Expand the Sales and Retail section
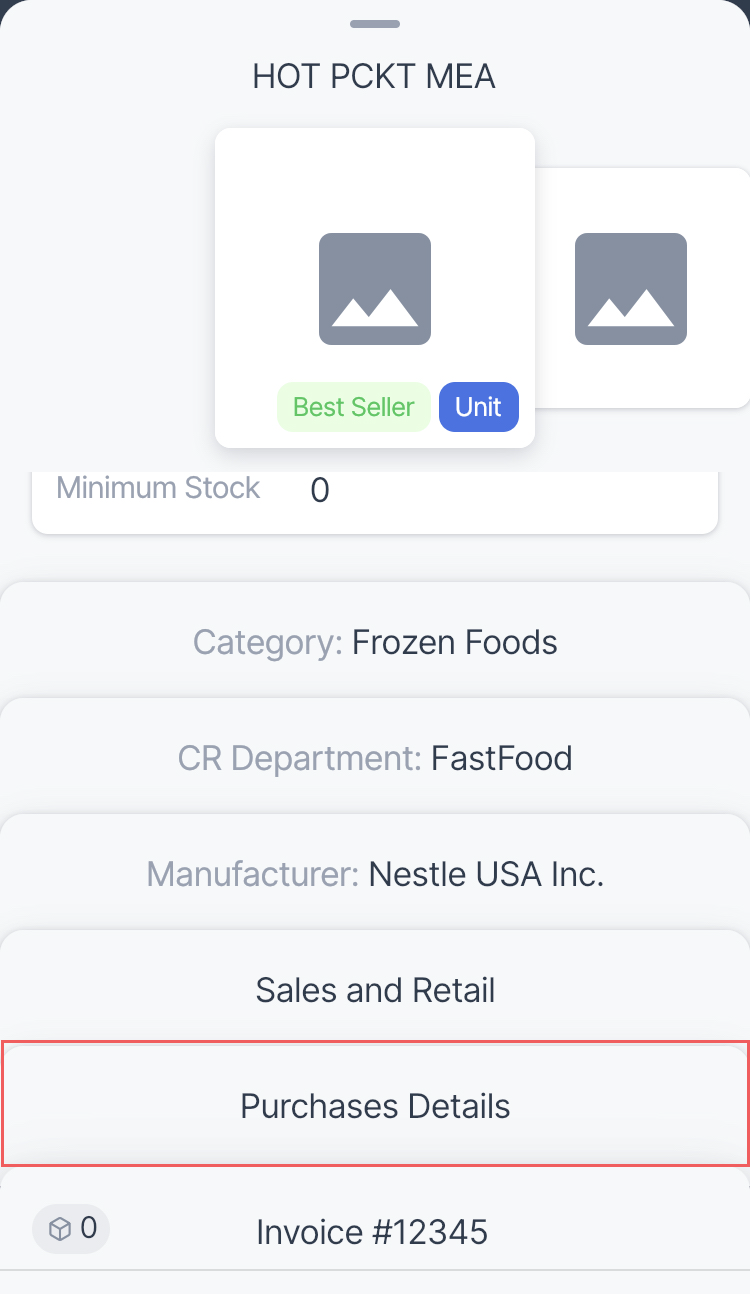The height and width of the screenshot is (1294, 750). coord(375,990)
